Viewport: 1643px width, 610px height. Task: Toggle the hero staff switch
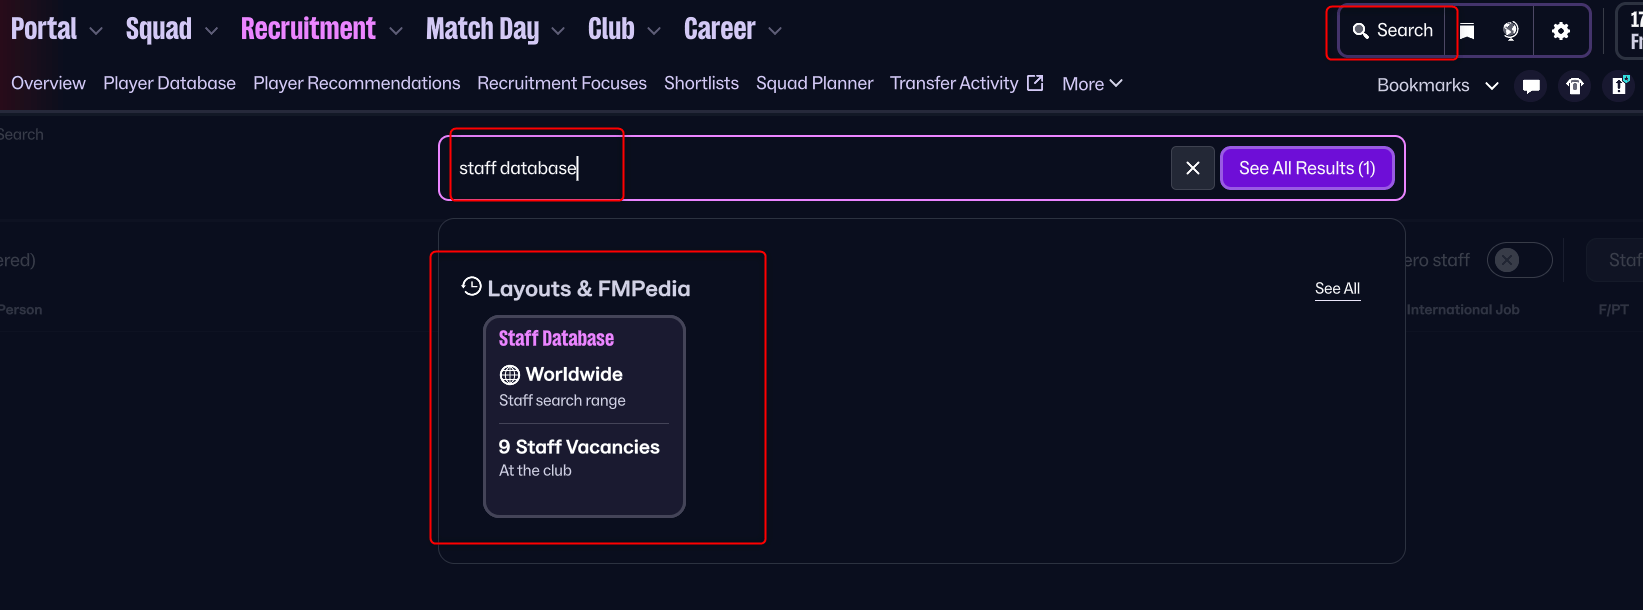pos(1518,260)
